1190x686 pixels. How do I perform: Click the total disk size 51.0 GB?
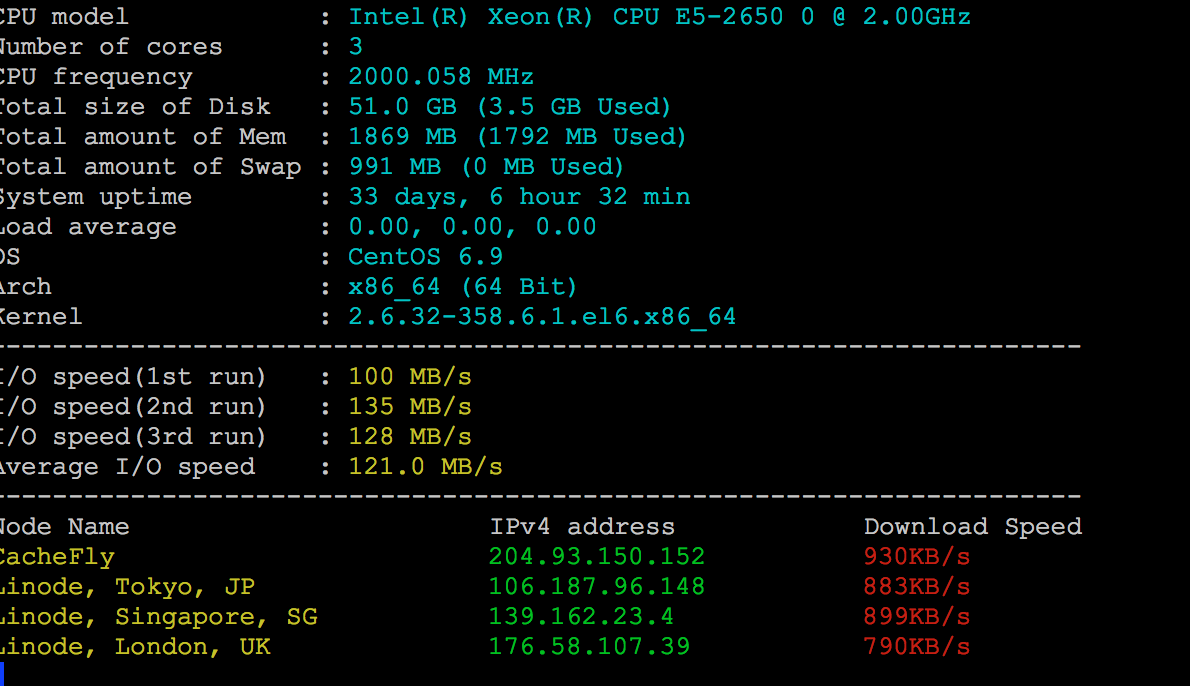[402, 107]
